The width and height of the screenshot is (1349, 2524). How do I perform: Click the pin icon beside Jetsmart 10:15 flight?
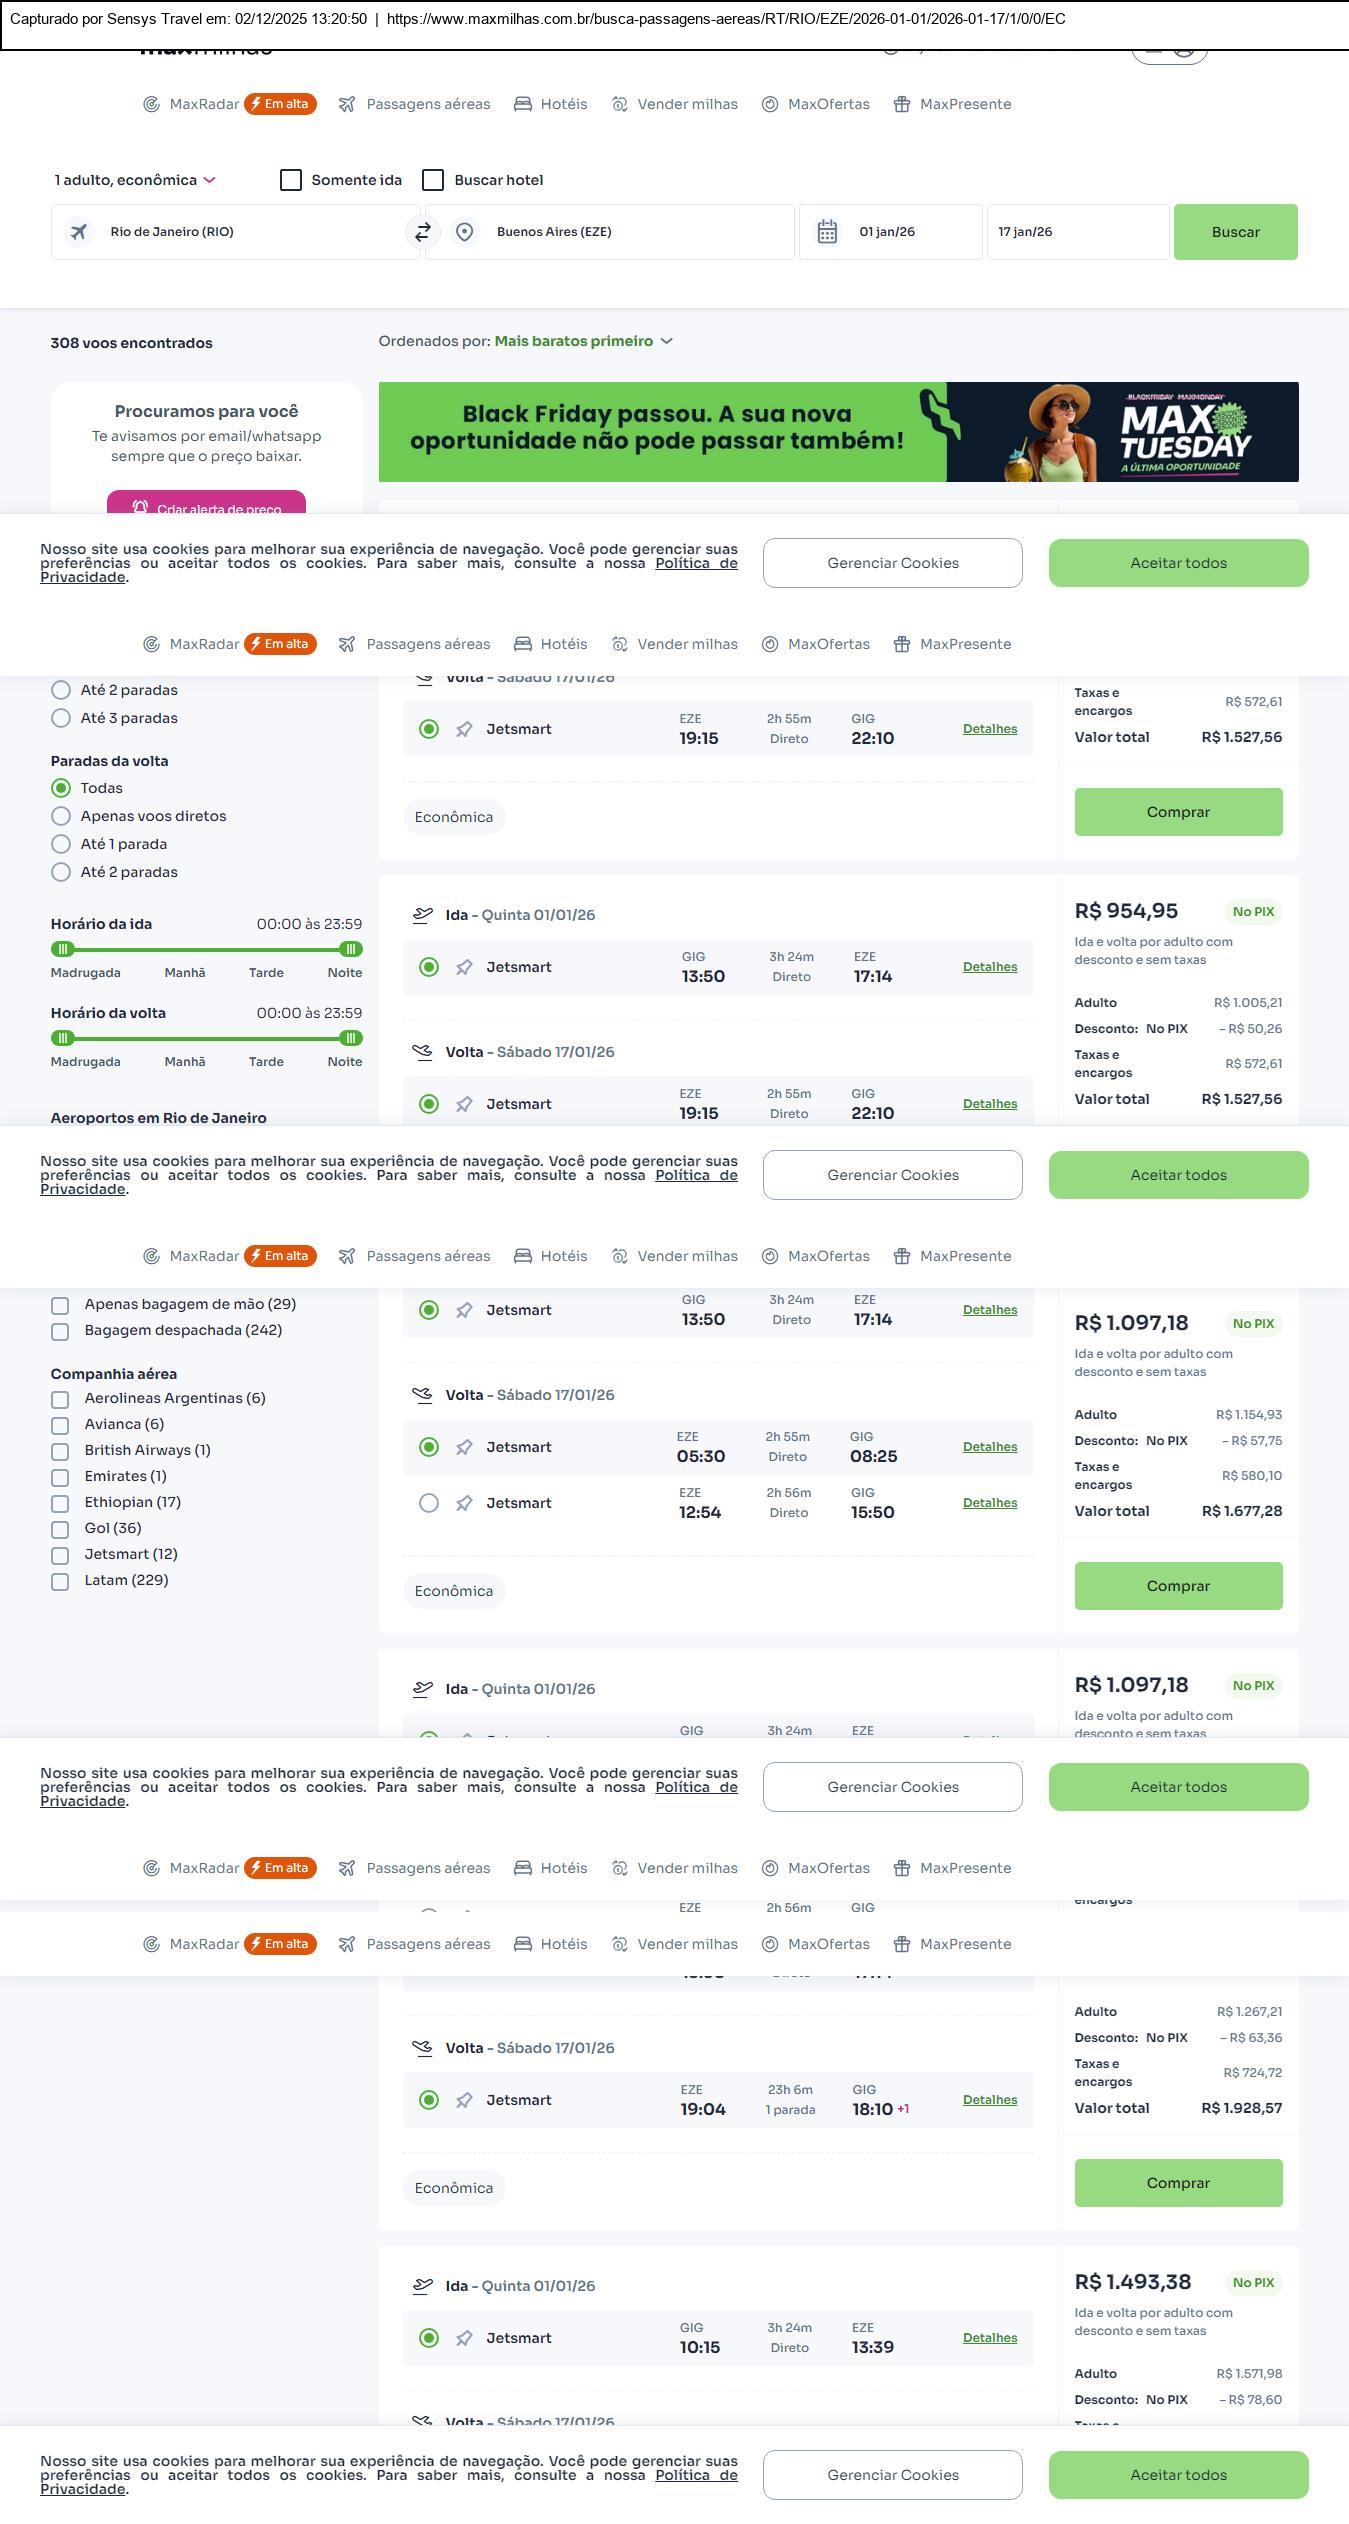[x=464, y=2338]
